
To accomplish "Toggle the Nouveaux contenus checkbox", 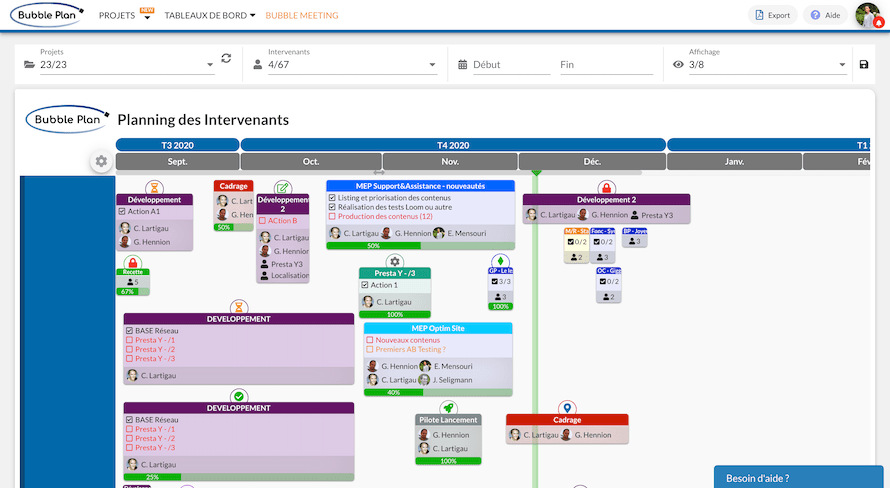I will tap(370, 340).
